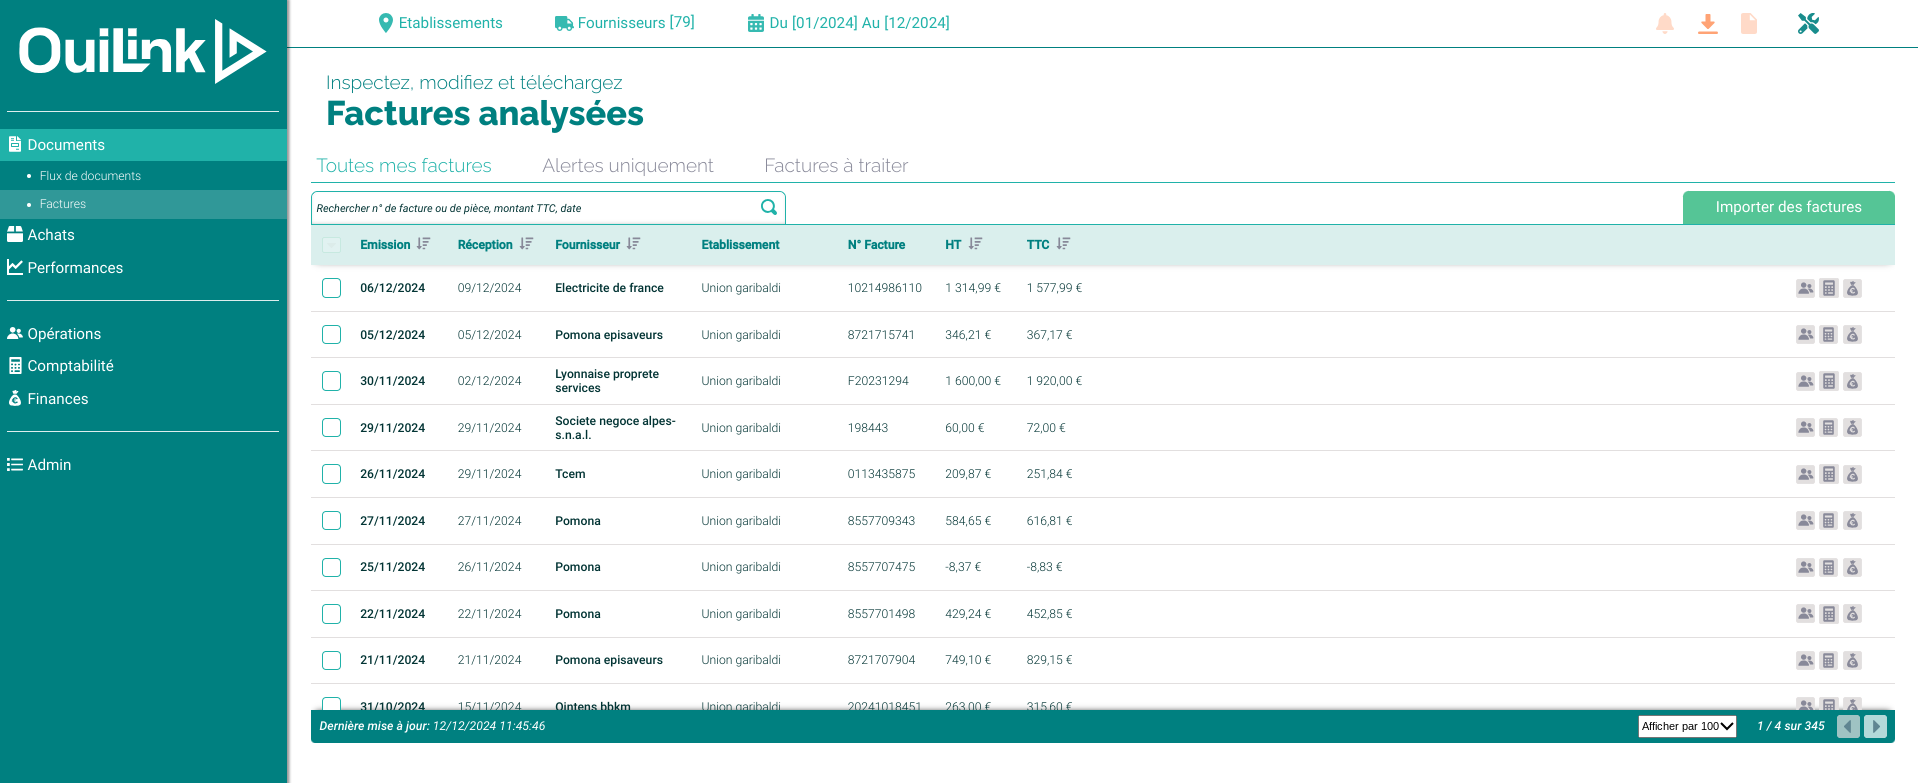Click the invoice search input field

(x=535, y=208)
